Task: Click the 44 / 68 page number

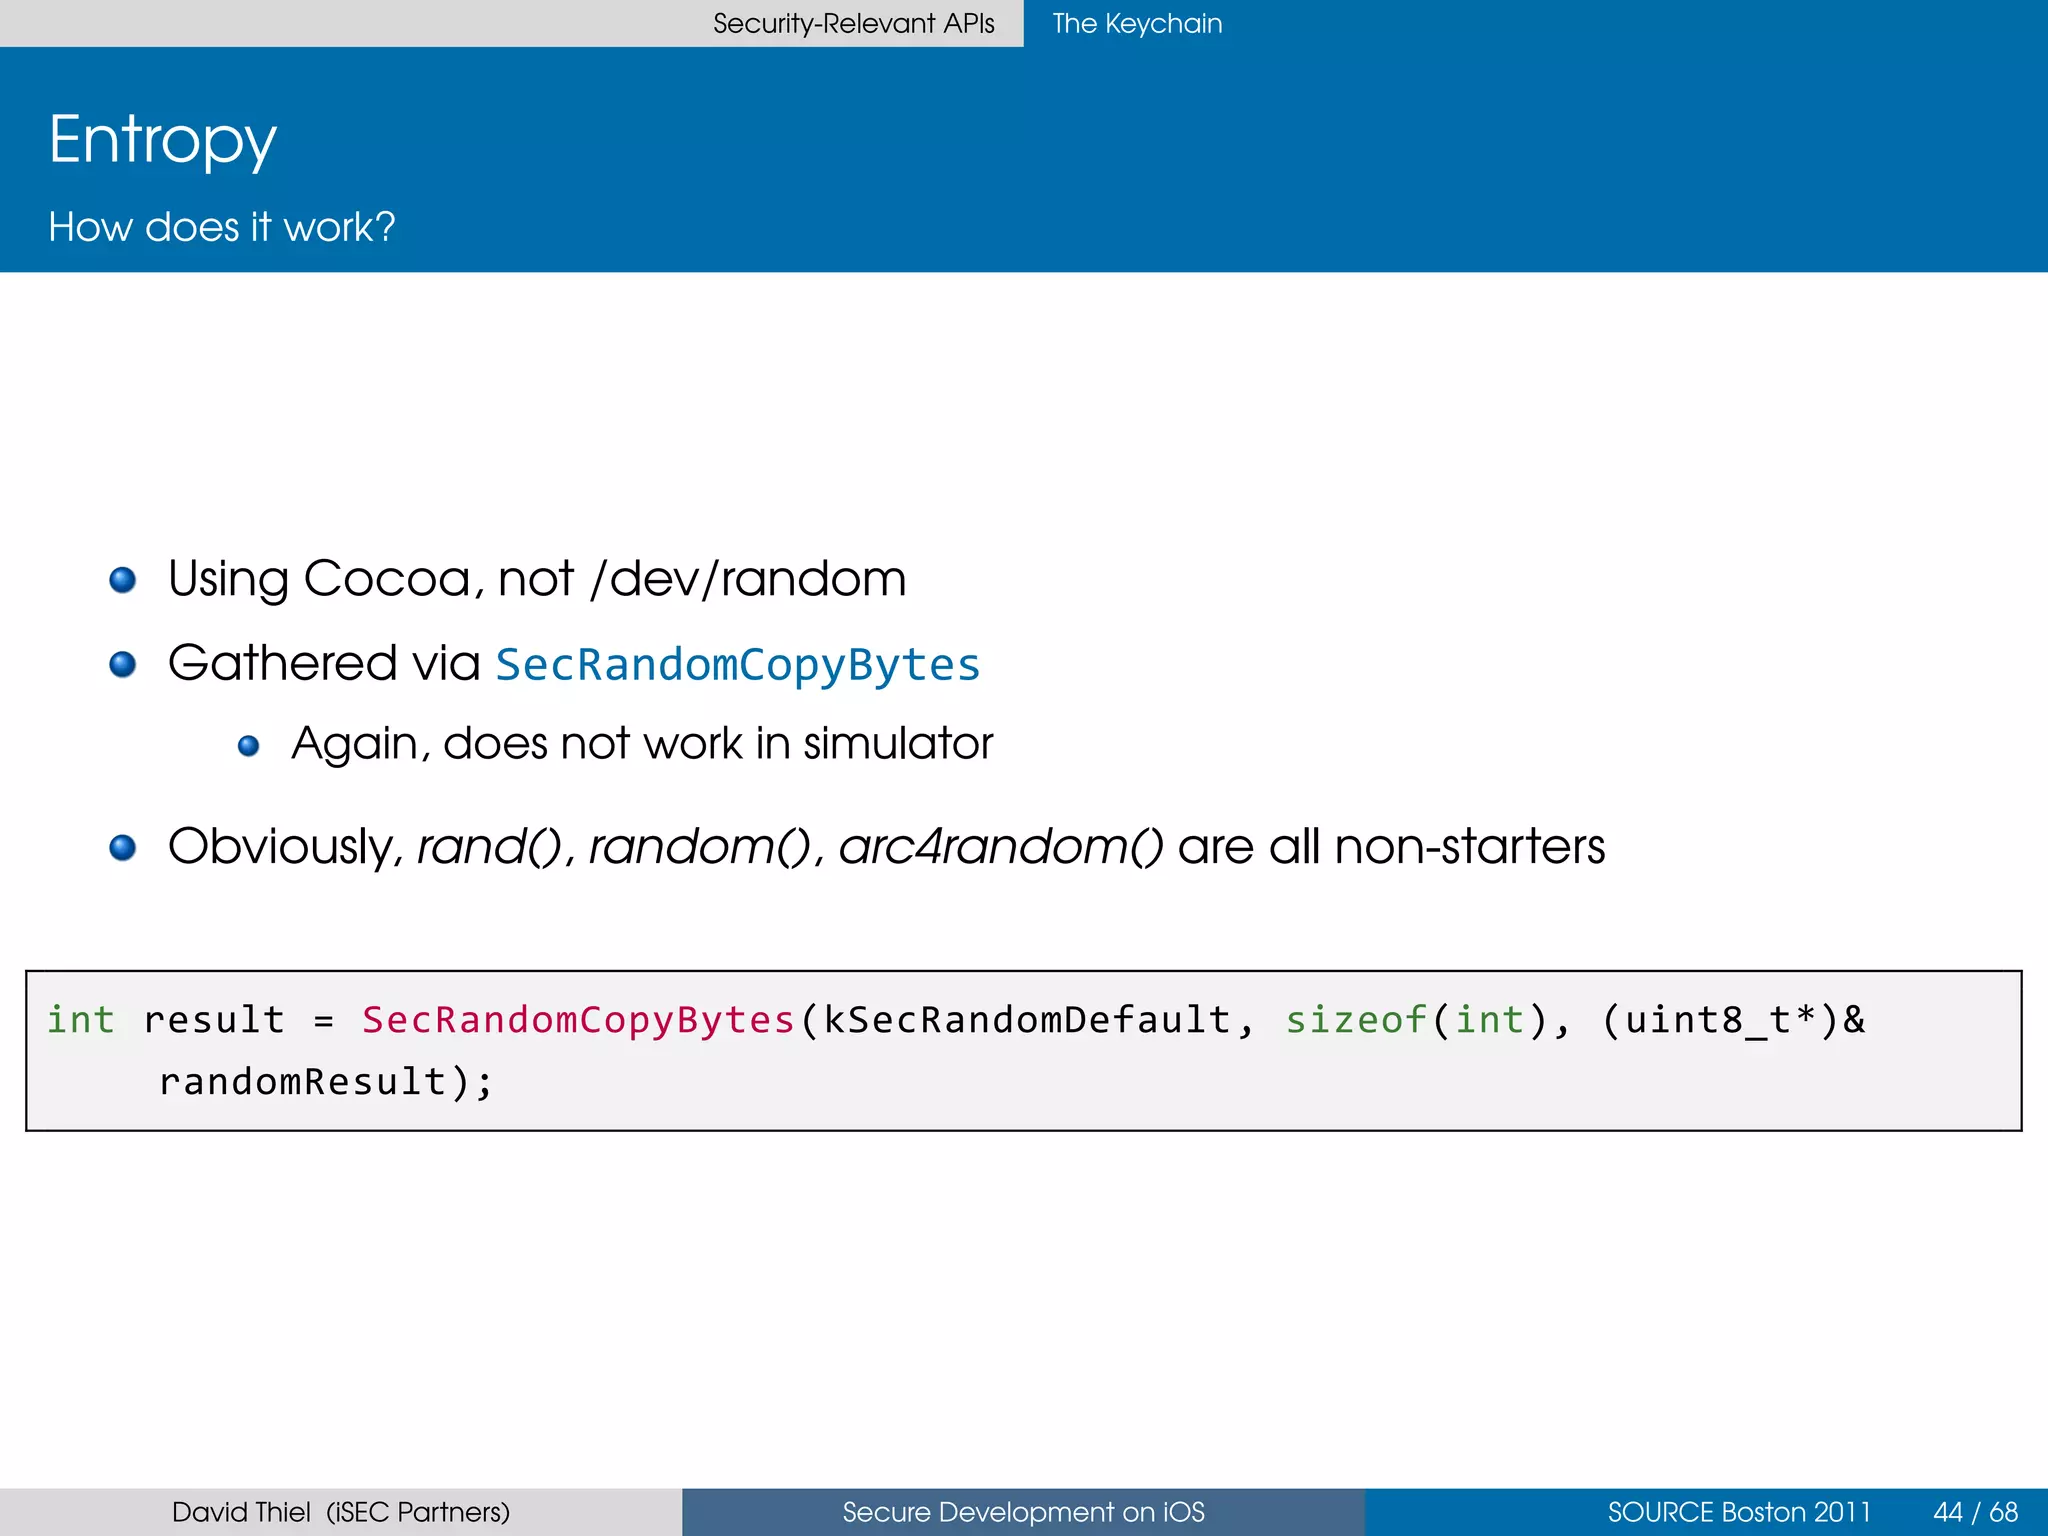Action: (1975, 1512)
